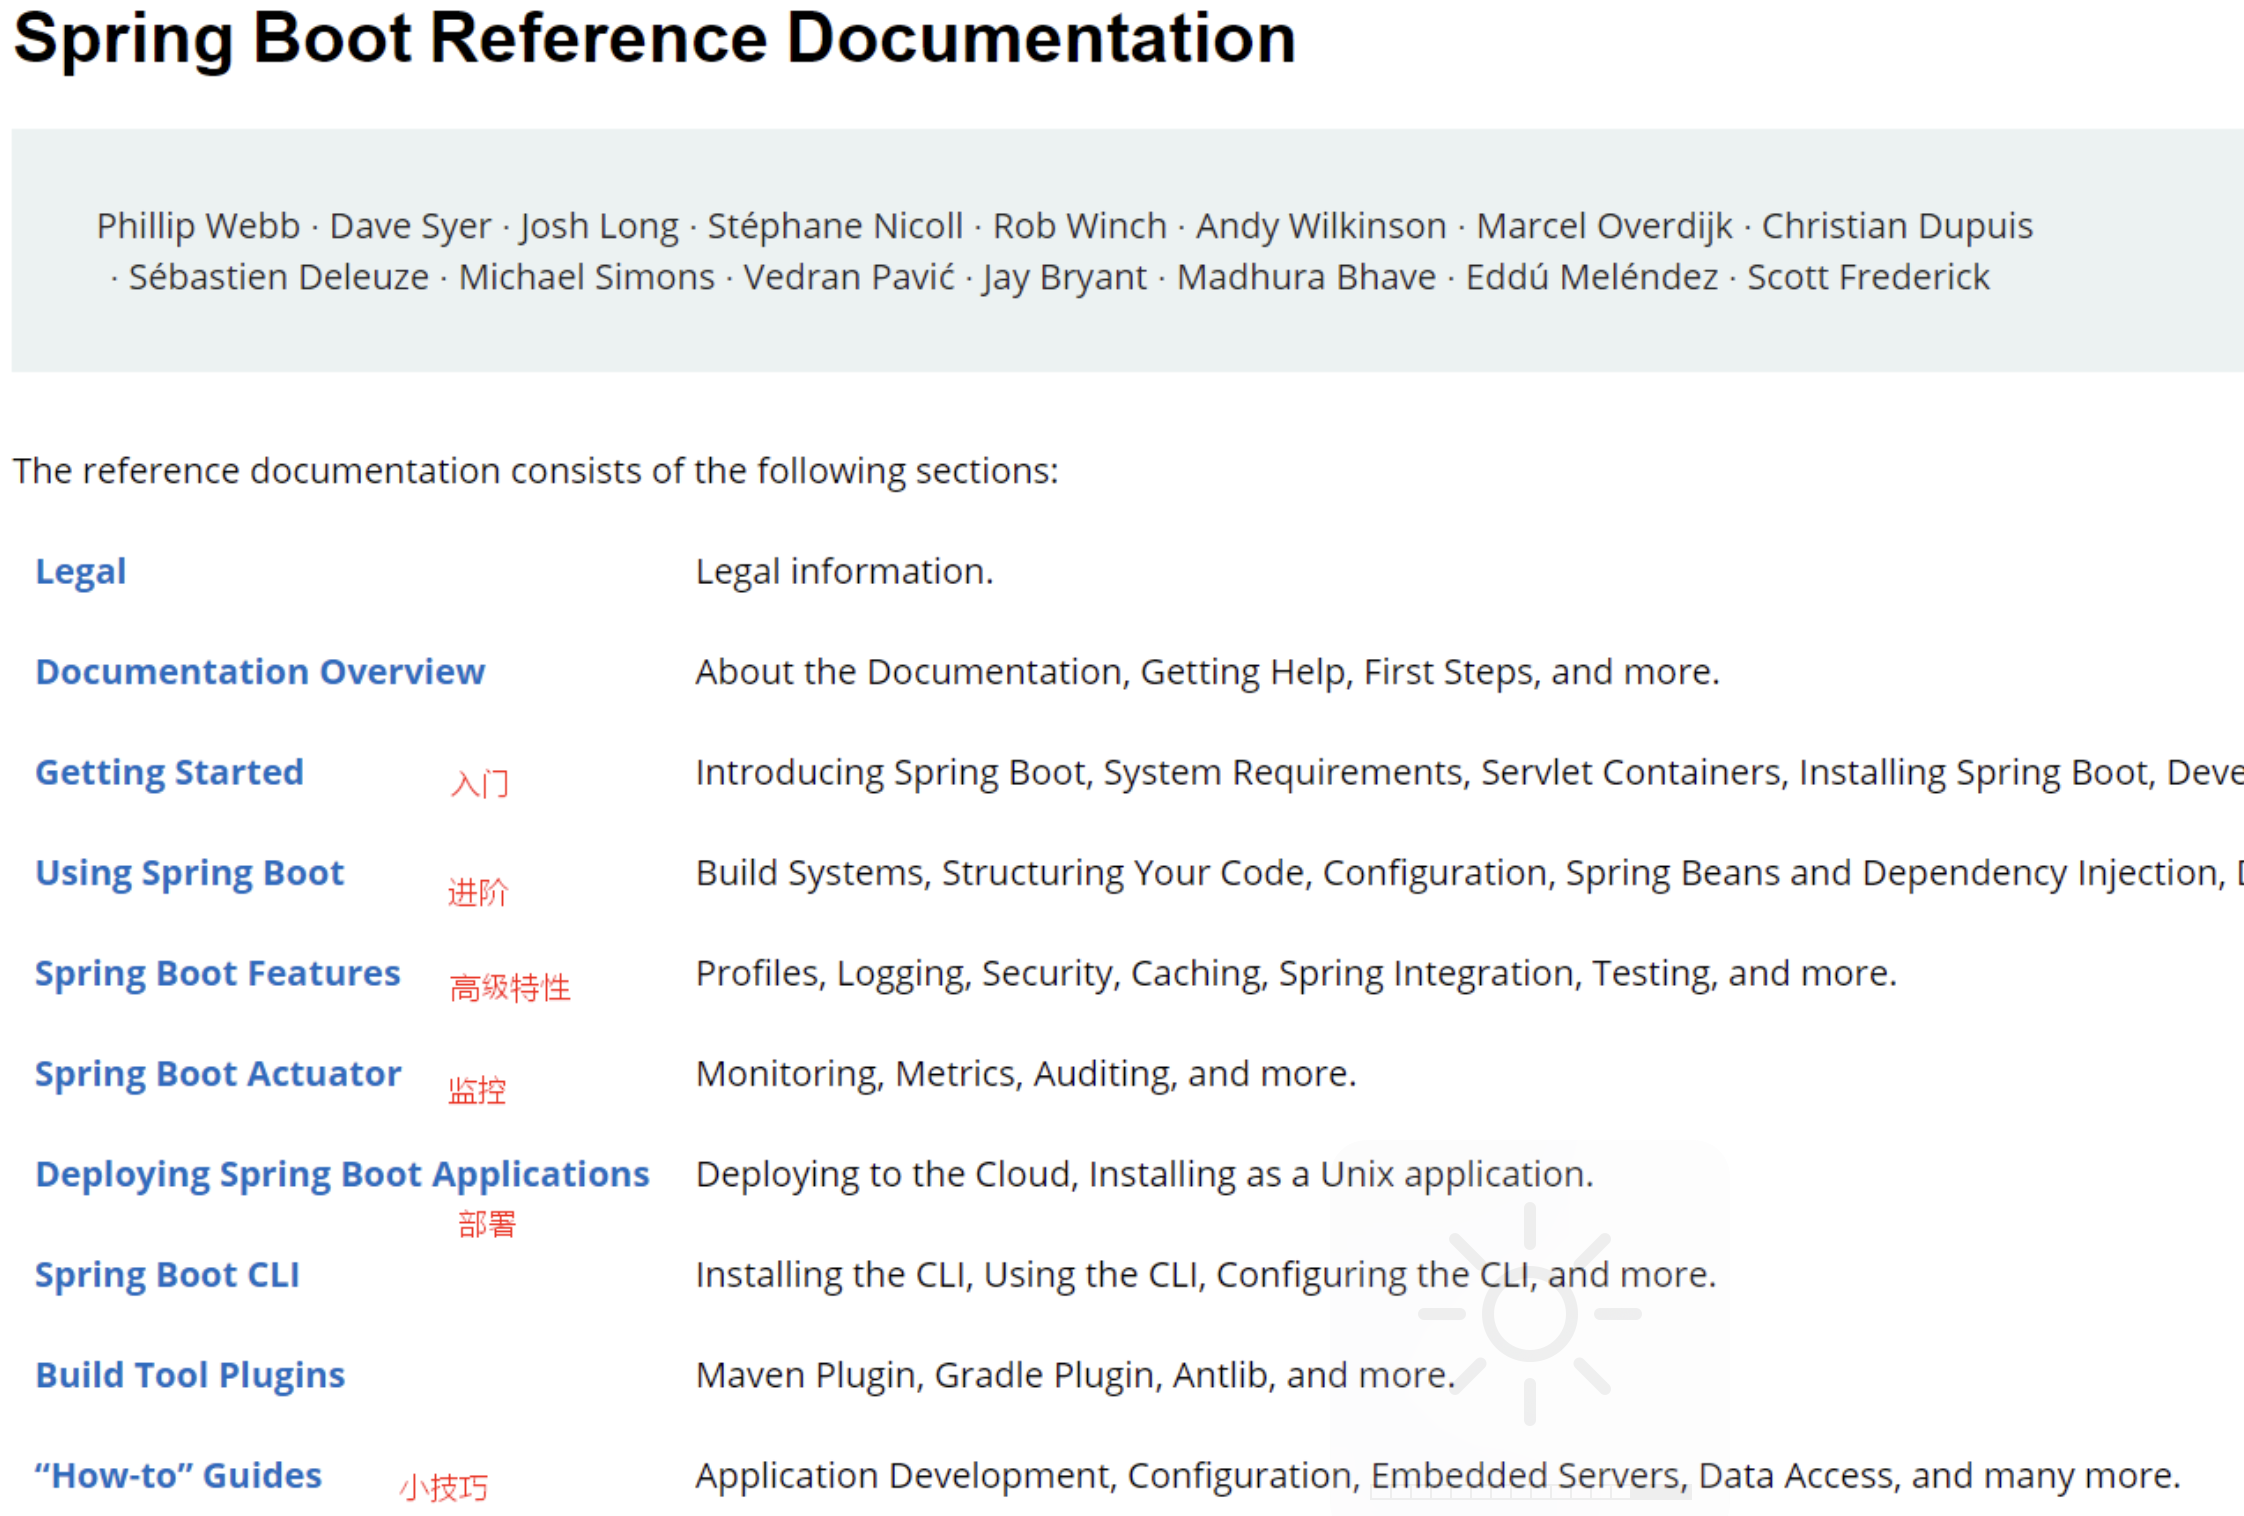Click author name Stéphane Nicoll
Viewport: 2244px width, 1516px height.
[x=835, y=227]
